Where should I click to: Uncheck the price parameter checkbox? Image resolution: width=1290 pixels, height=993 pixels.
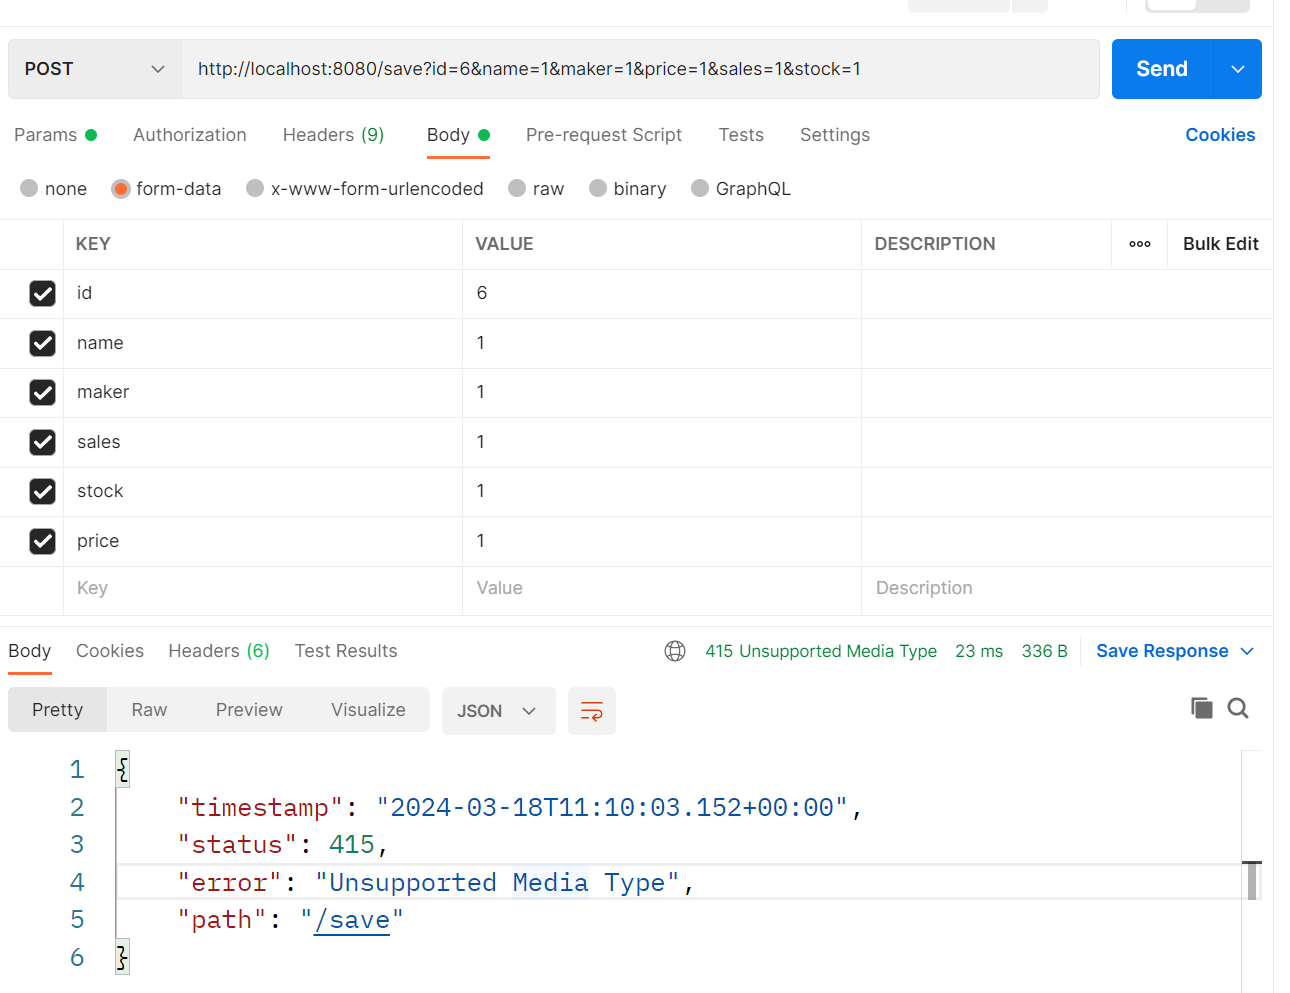42,541
